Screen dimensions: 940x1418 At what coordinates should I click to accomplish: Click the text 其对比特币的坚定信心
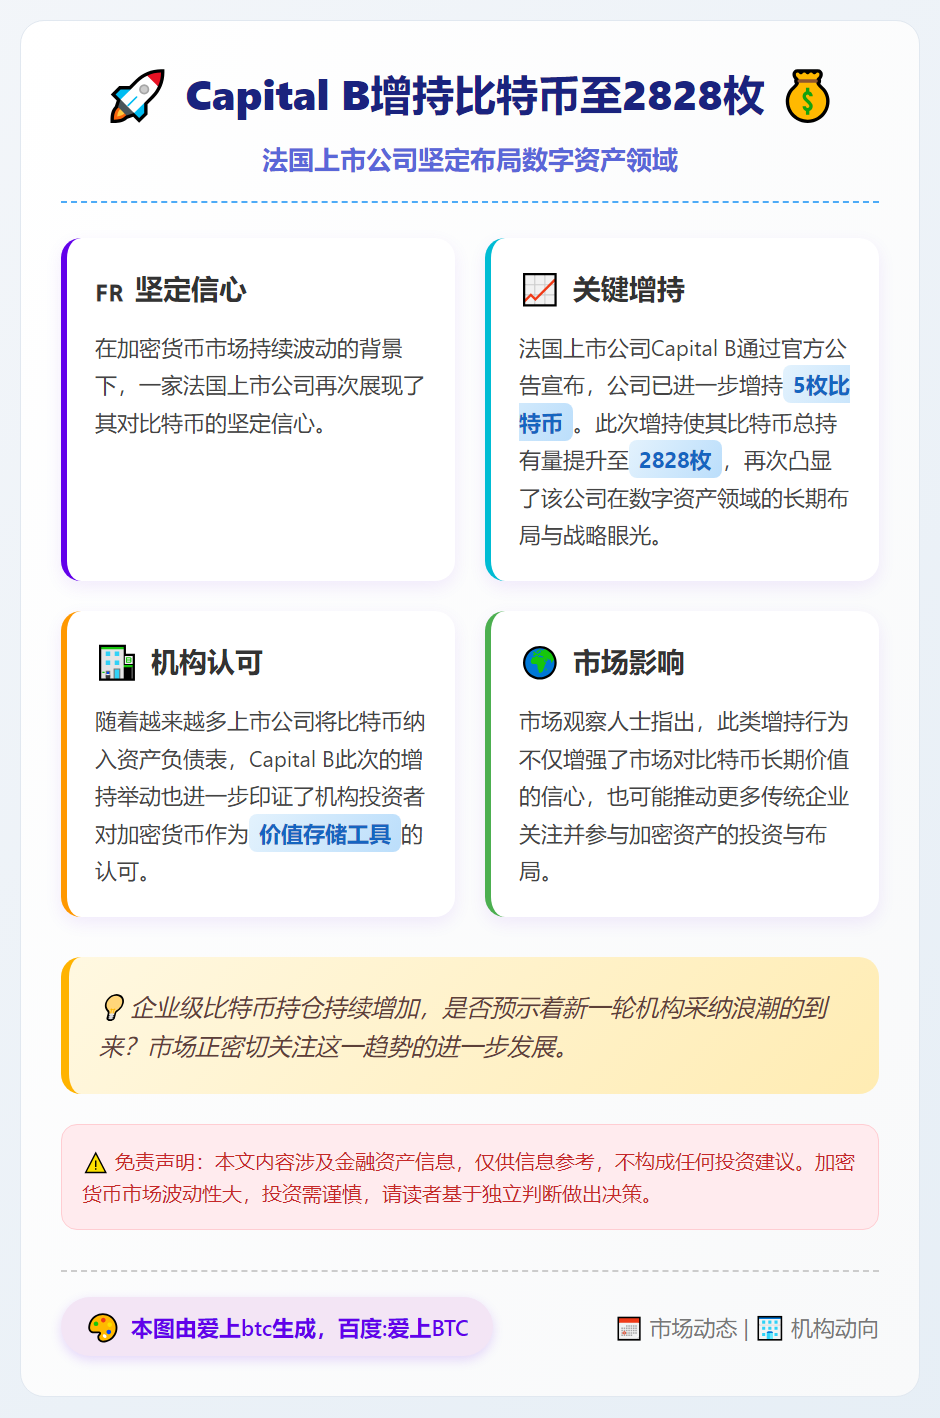click(210, 423)
